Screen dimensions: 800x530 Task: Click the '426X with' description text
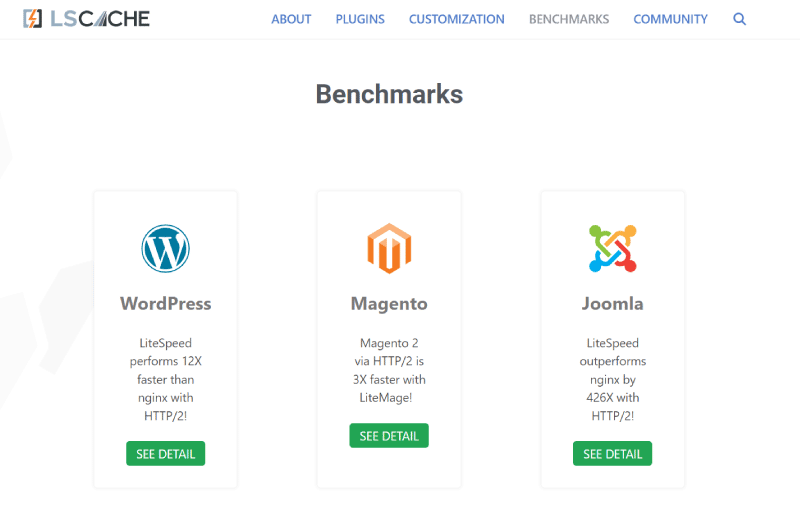click(613, 397)
